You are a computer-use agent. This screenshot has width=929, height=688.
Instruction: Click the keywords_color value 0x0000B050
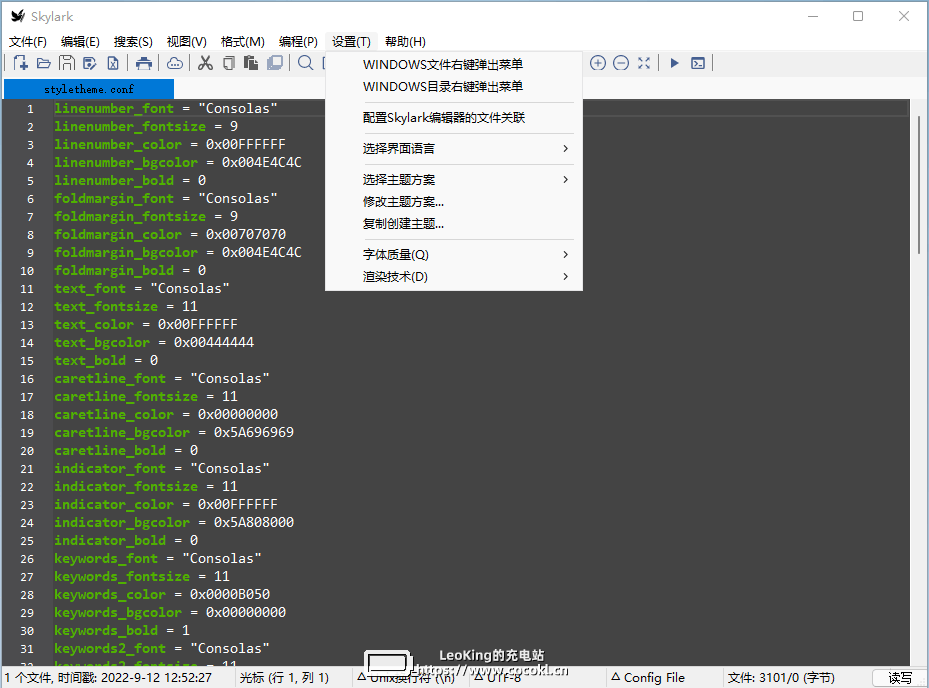pyautogui.click(x=230, y=594)
